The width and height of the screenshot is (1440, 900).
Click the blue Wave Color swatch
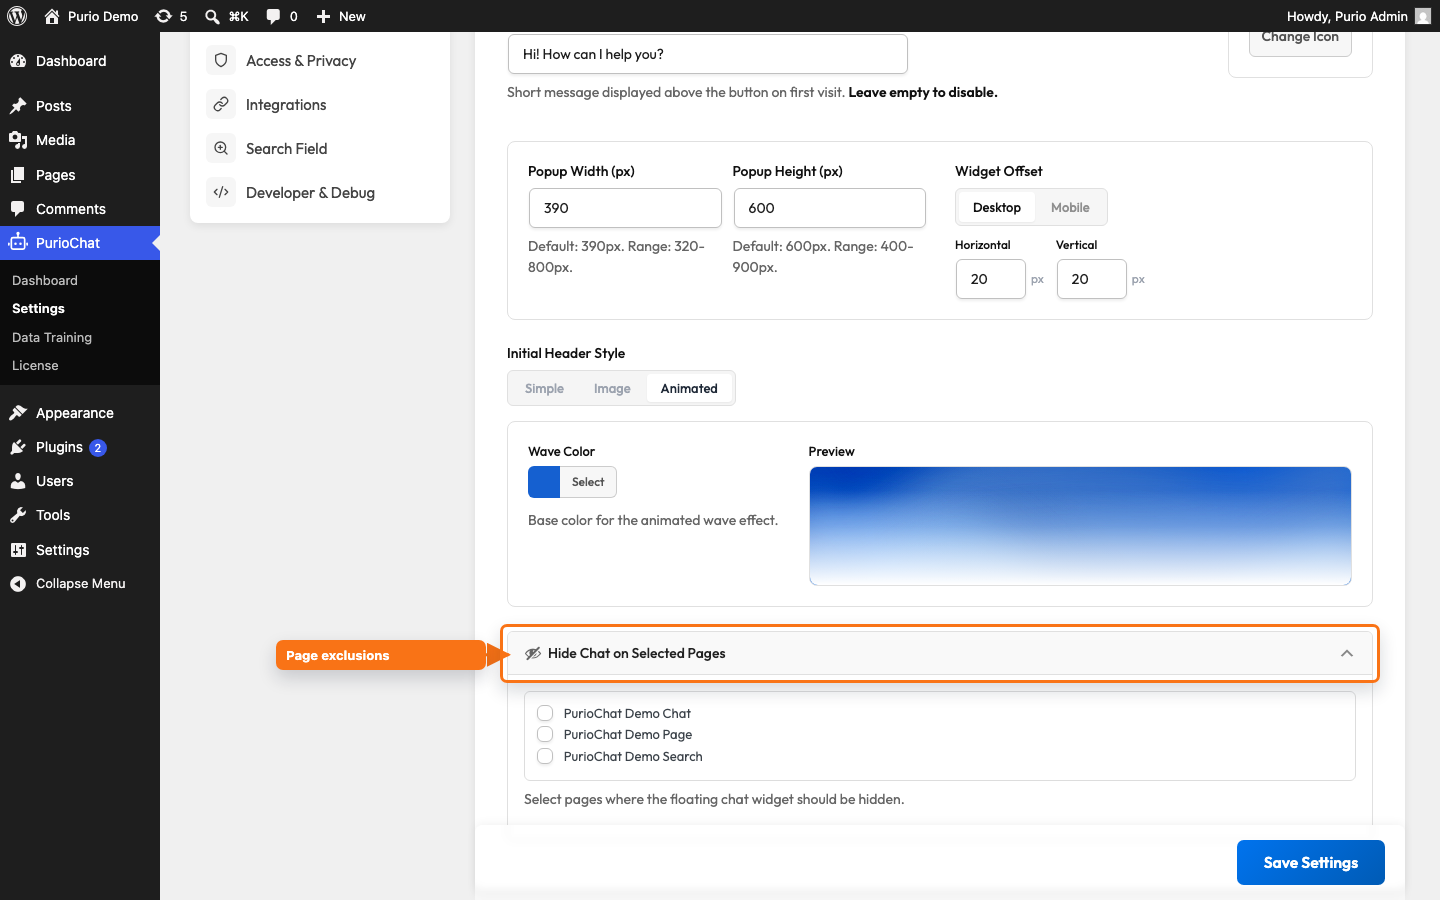544,482
